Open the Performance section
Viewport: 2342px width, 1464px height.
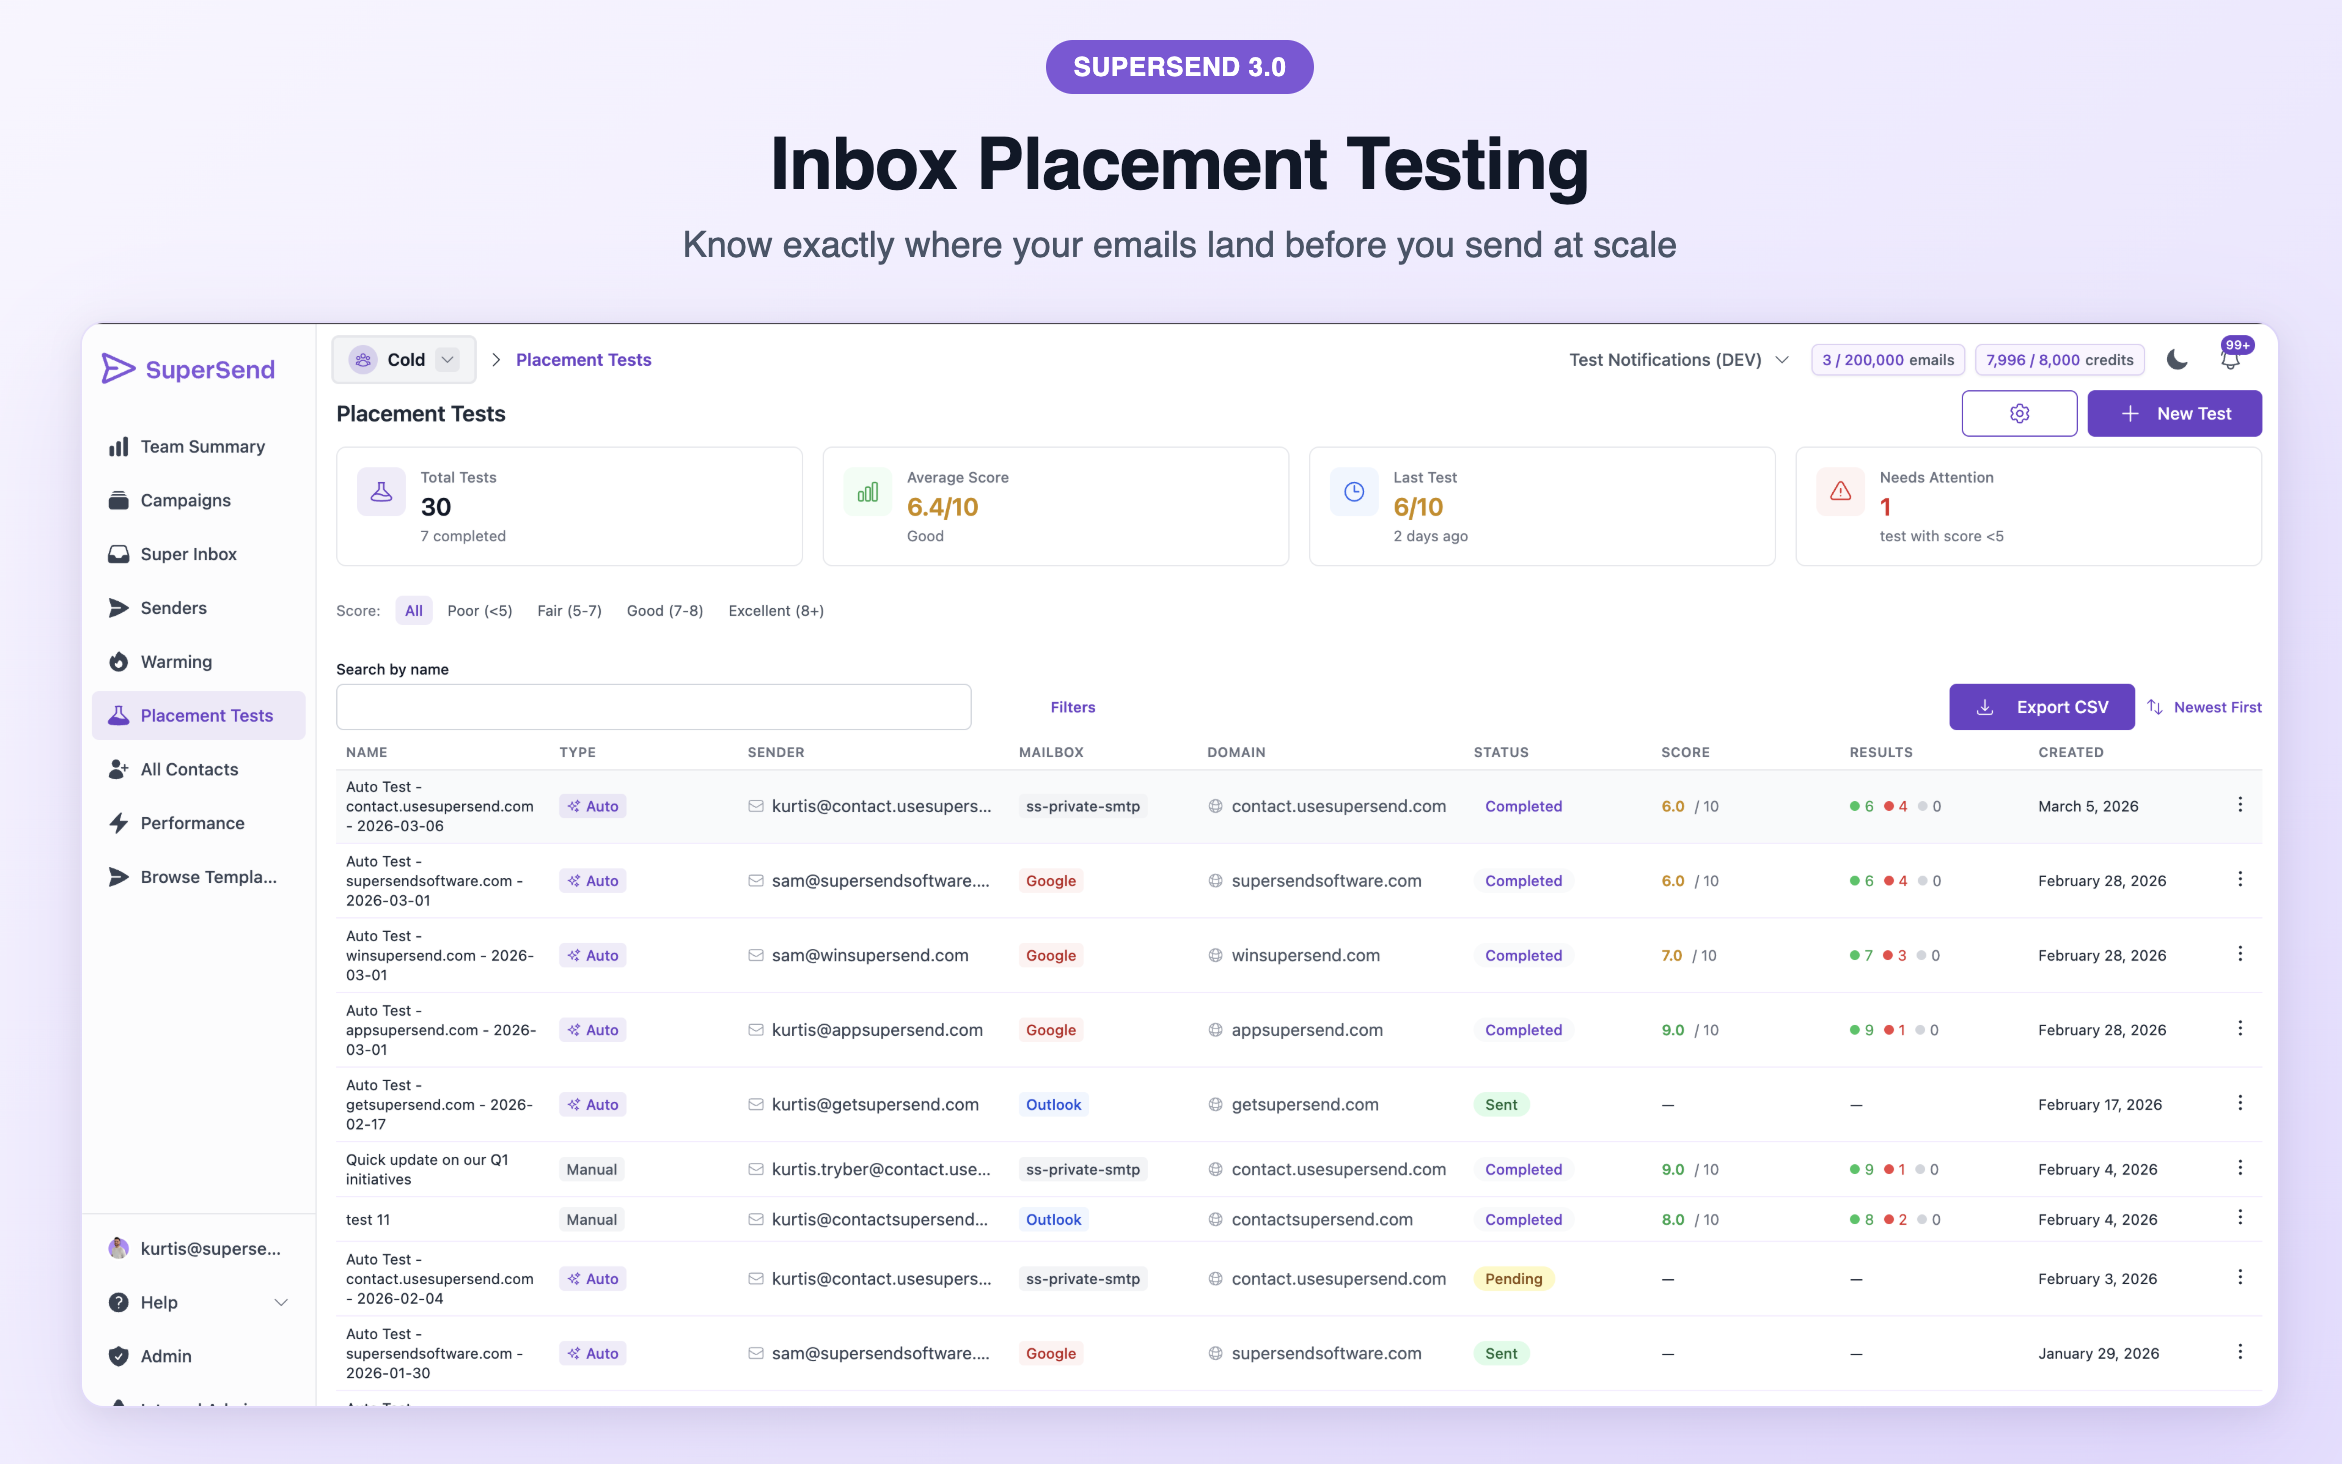tap(192, 822)
